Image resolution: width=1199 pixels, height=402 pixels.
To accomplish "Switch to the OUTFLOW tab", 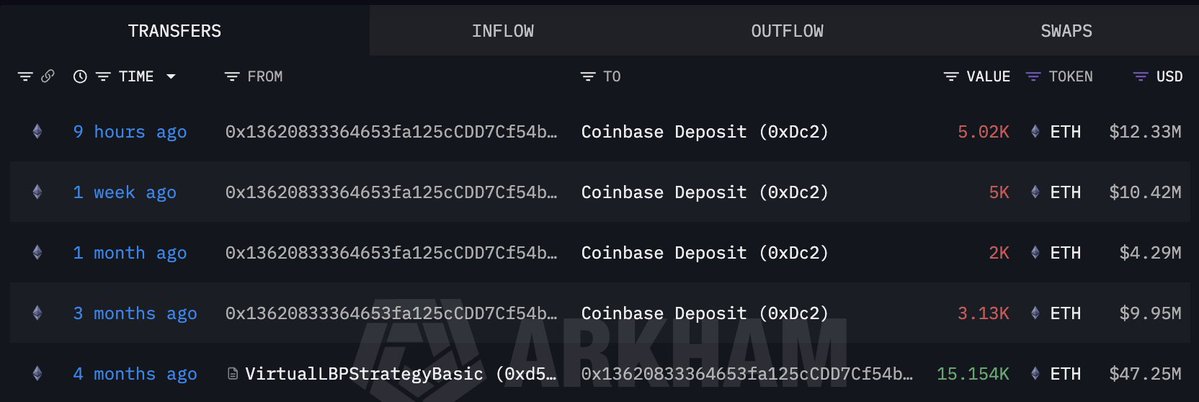I will pyautogui.click(x=787, y=31).
